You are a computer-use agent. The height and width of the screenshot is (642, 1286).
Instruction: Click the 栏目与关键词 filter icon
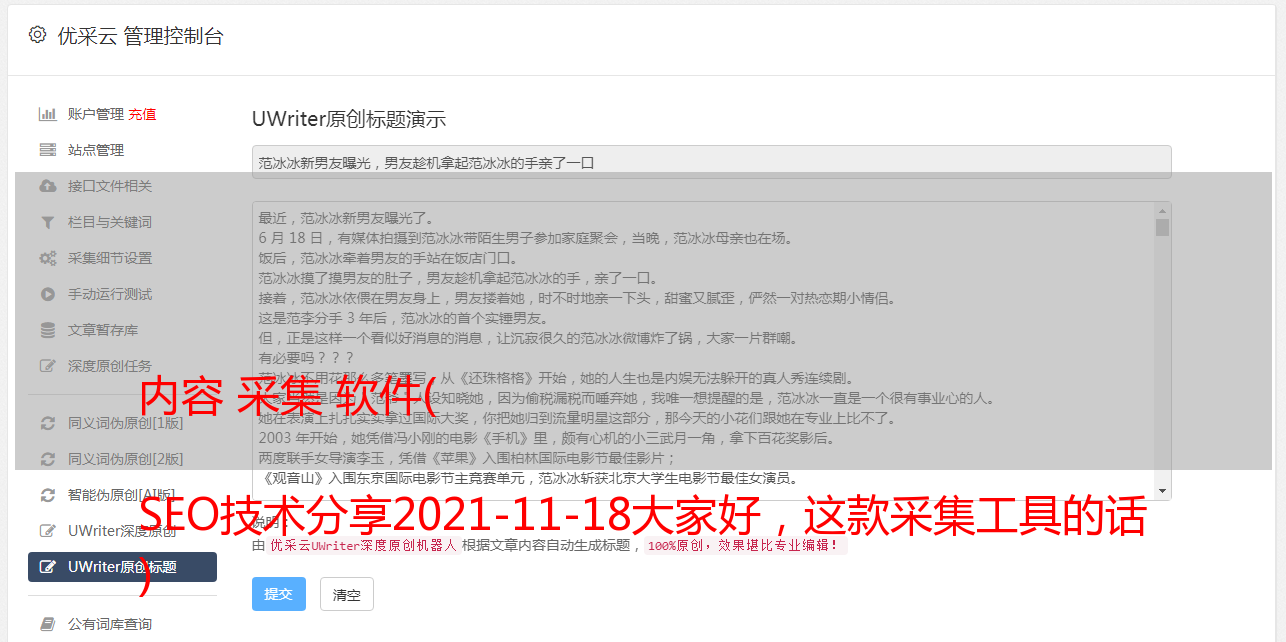47,222
